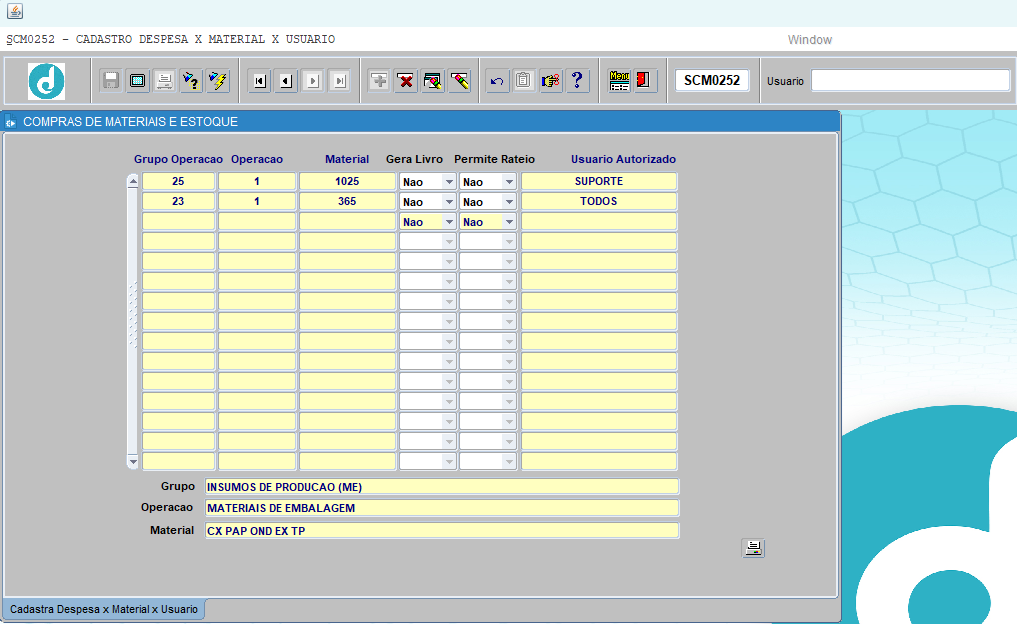Viewport: 1017px width, 624px height.
Task: Click the enter query icon in toolbar
Action: tap(190, 81)
